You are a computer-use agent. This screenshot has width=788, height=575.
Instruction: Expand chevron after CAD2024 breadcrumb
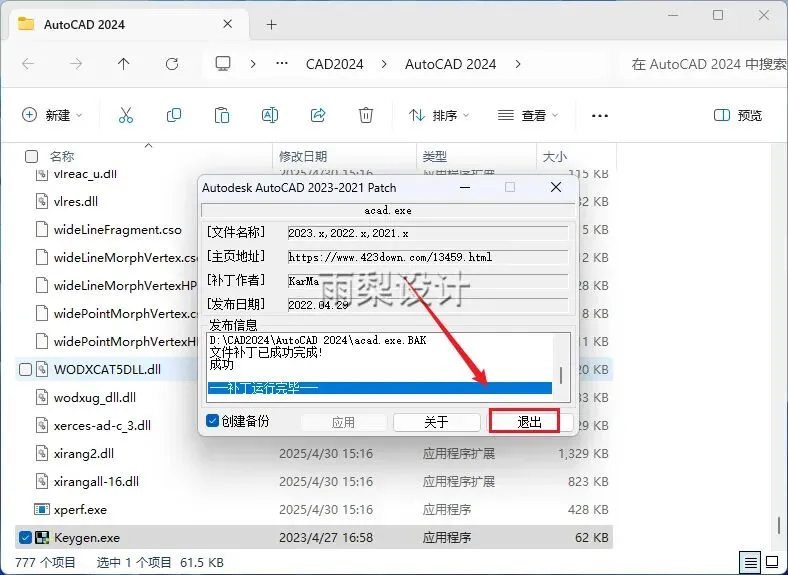(x=384, y=64)
